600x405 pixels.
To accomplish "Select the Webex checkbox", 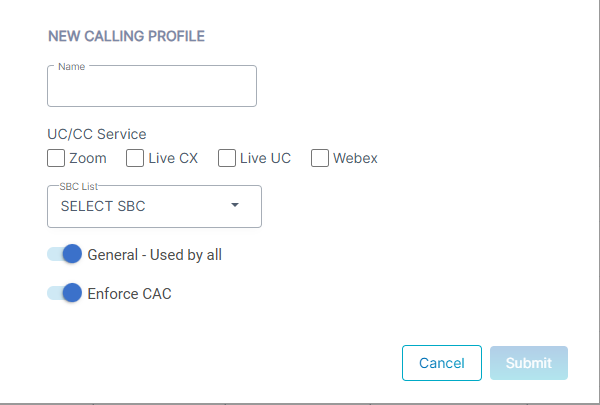I will coord(320,158).
